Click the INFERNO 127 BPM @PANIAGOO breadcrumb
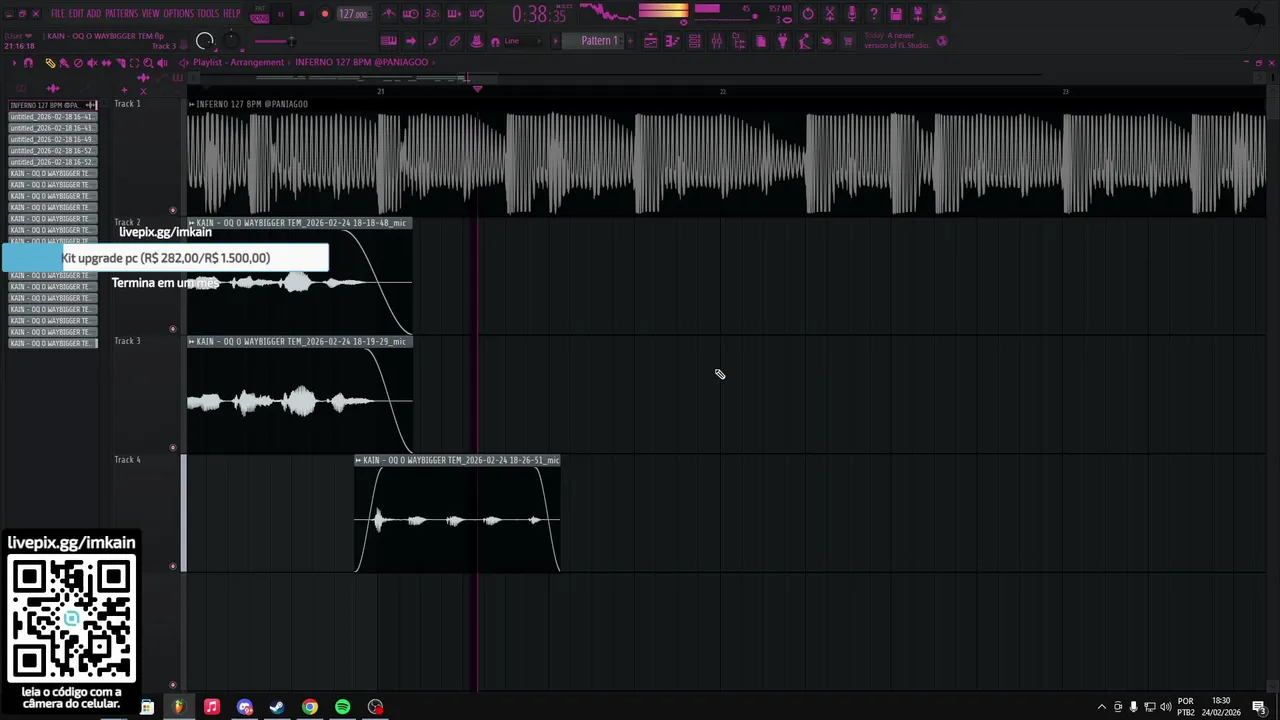1280x720 pixels. (x=361, y=62)
